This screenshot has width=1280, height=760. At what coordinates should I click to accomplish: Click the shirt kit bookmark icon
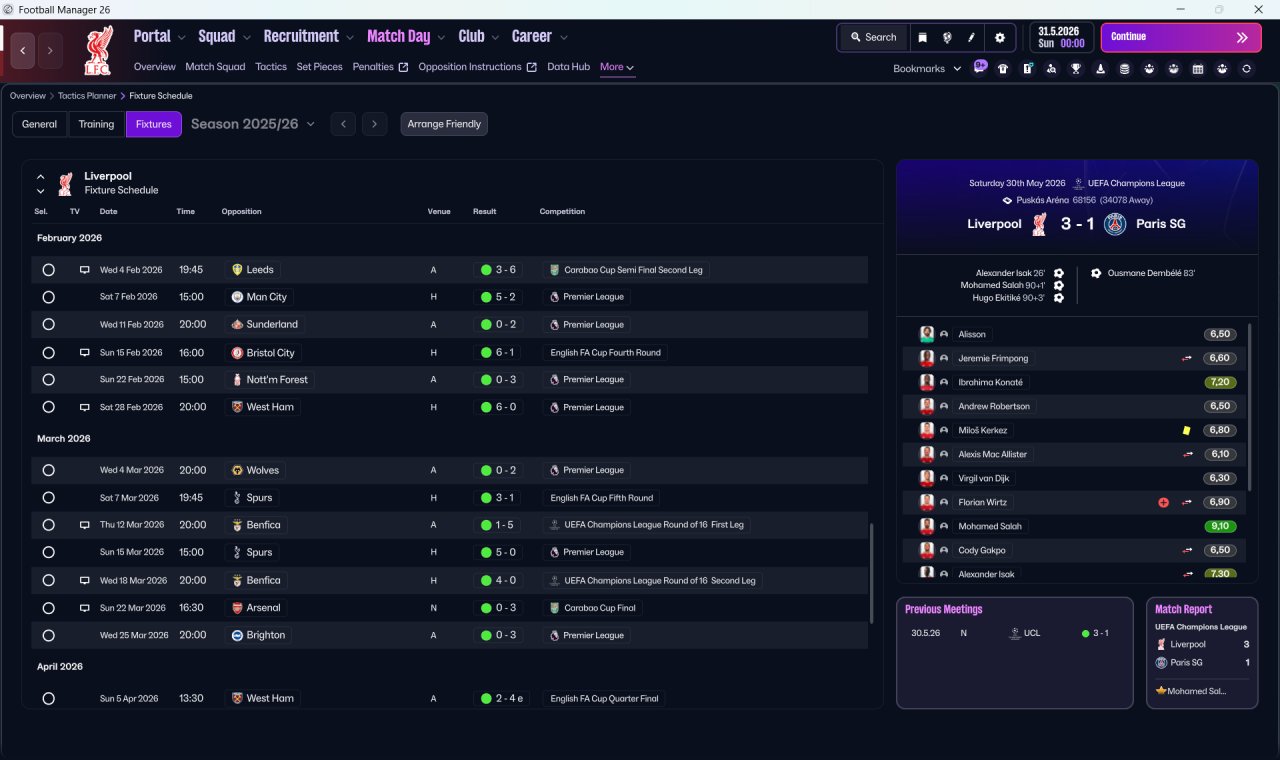click(x=1003, y=69)
